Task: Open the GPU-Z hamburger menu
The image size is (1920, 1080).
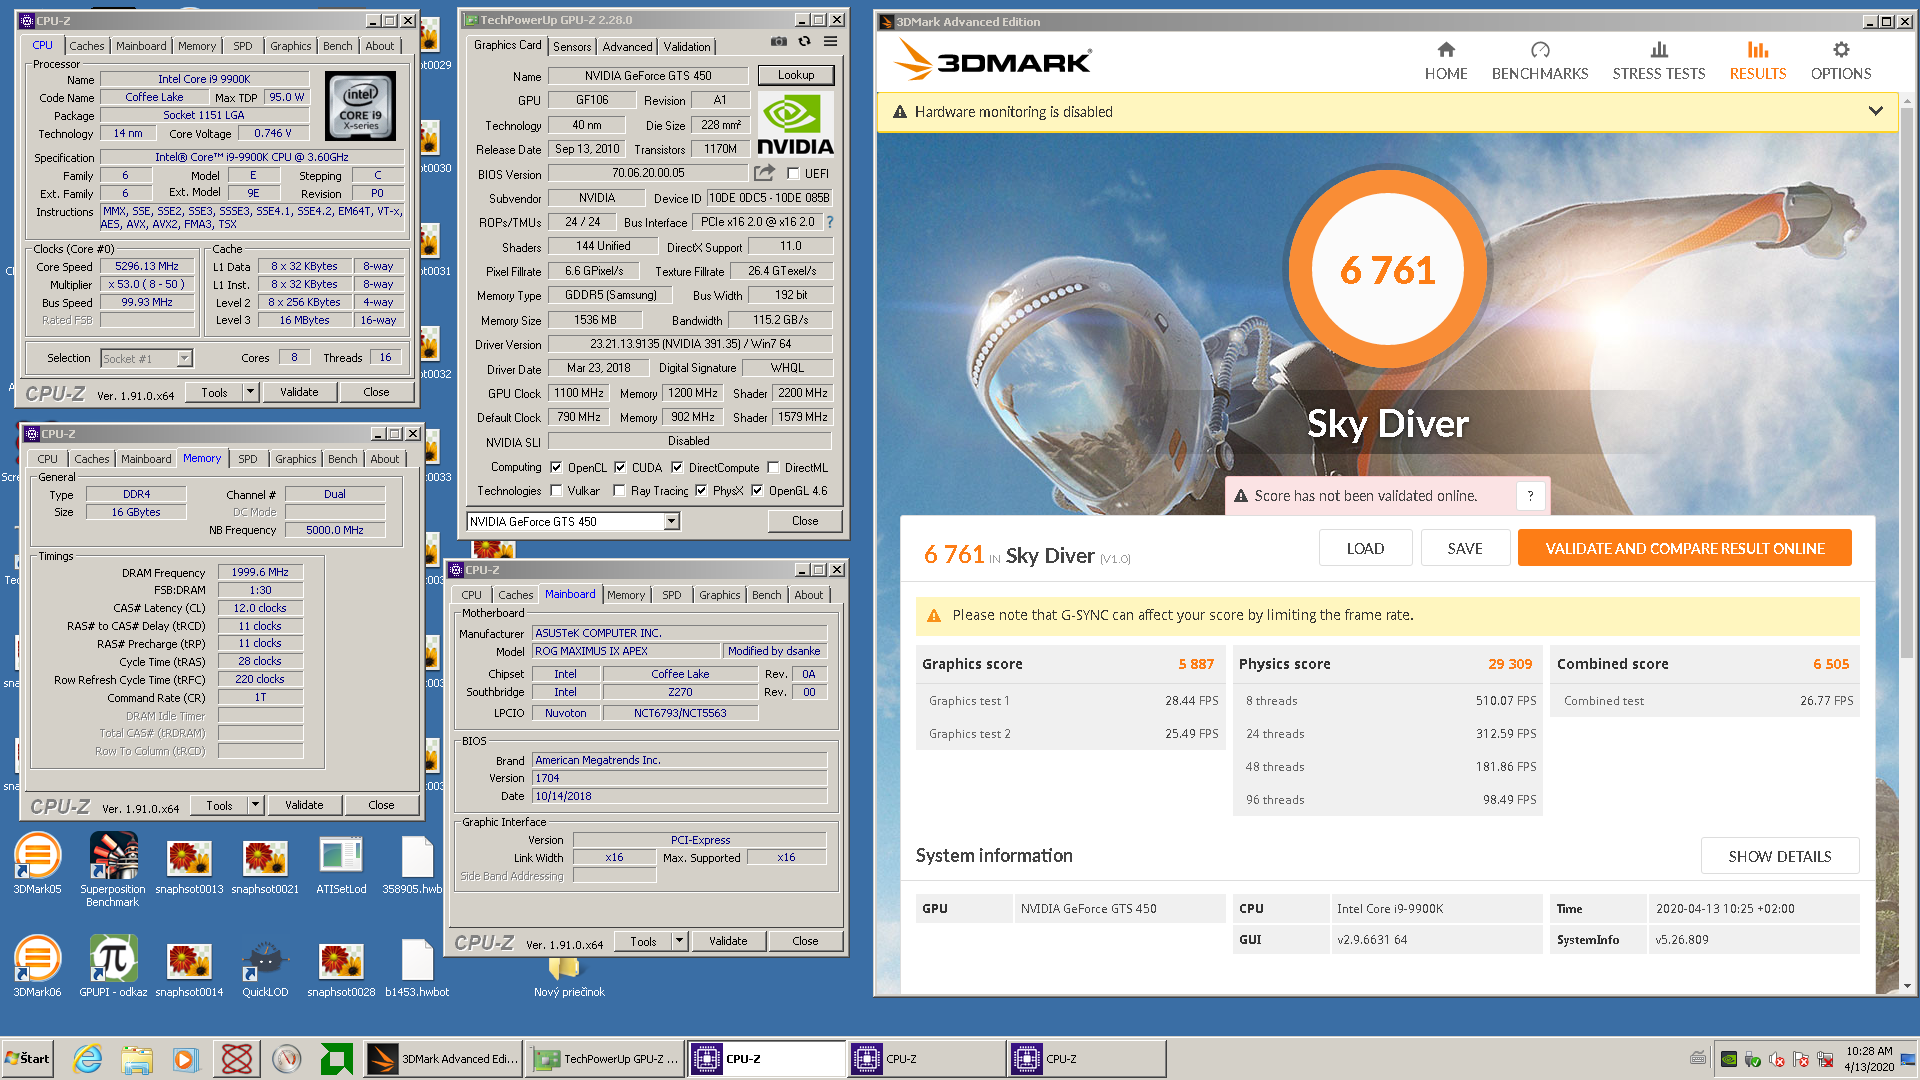Action: point(830,41)
